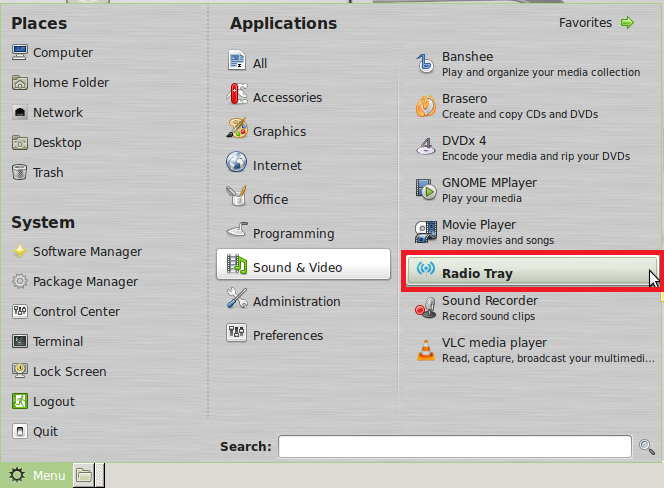Click the search magnifier icon
Viewport: 664px width, 488px height.
(x=647, y=446)
